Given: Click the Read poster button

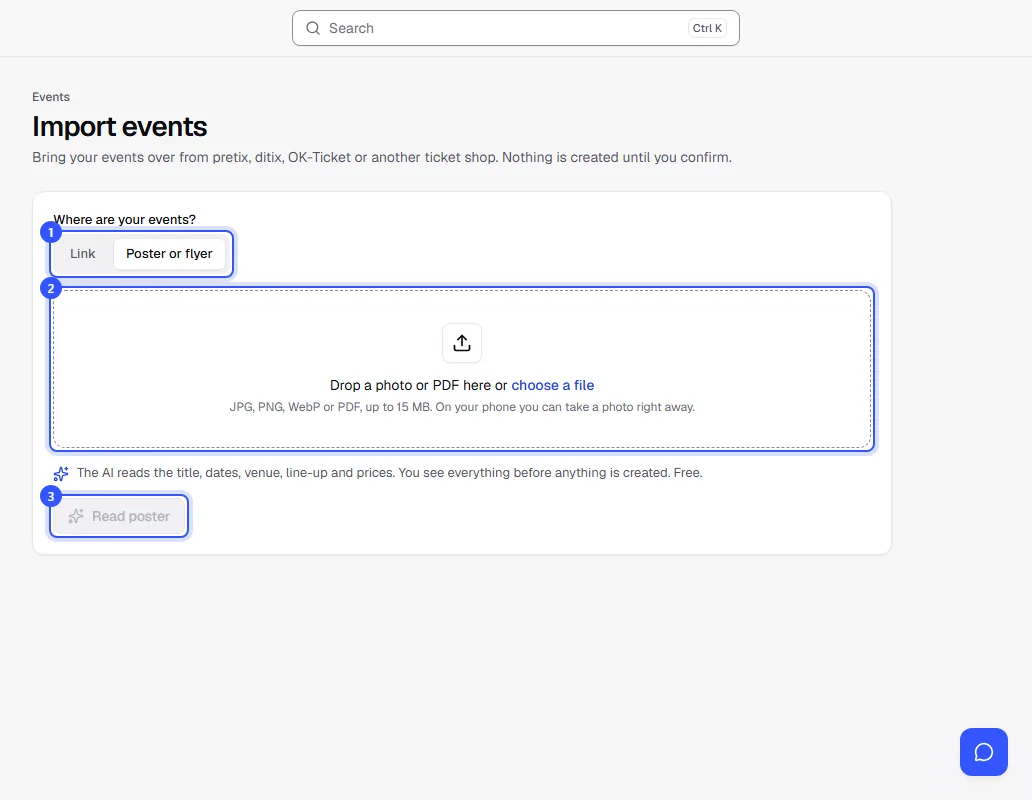Looking at the screenshot, I should coord(119,516).
